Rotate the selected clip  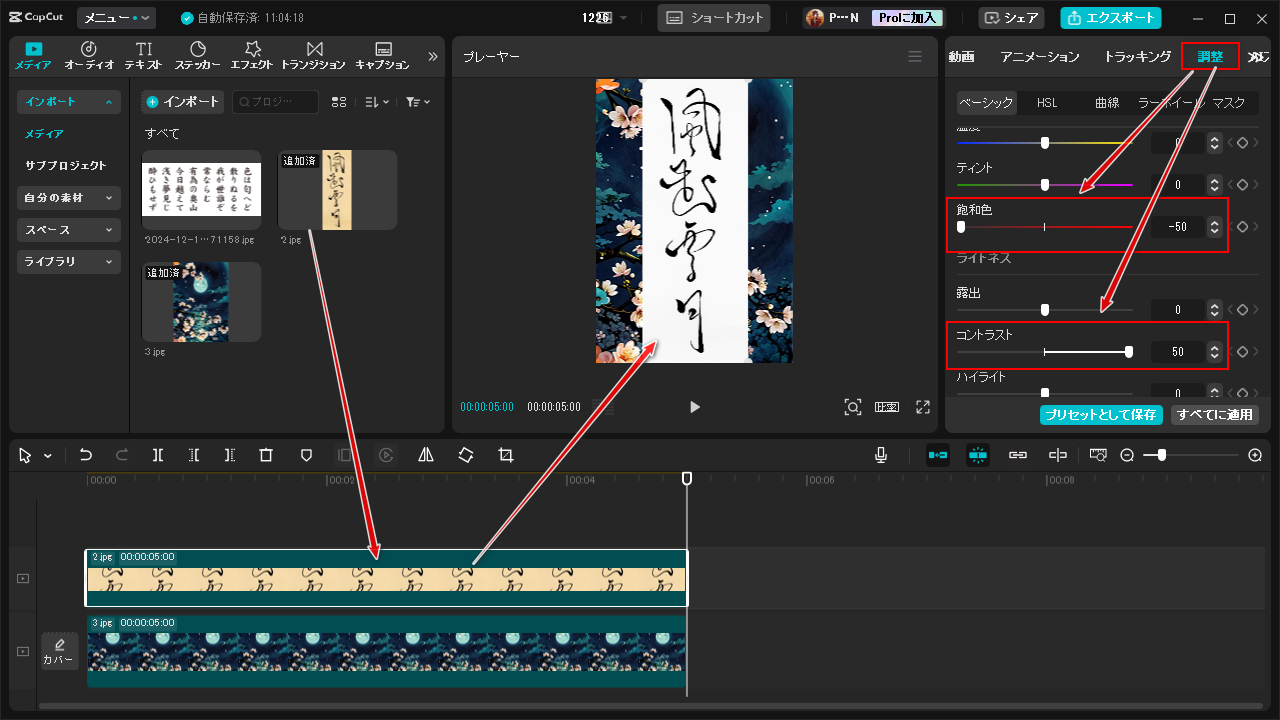point(466,455)
